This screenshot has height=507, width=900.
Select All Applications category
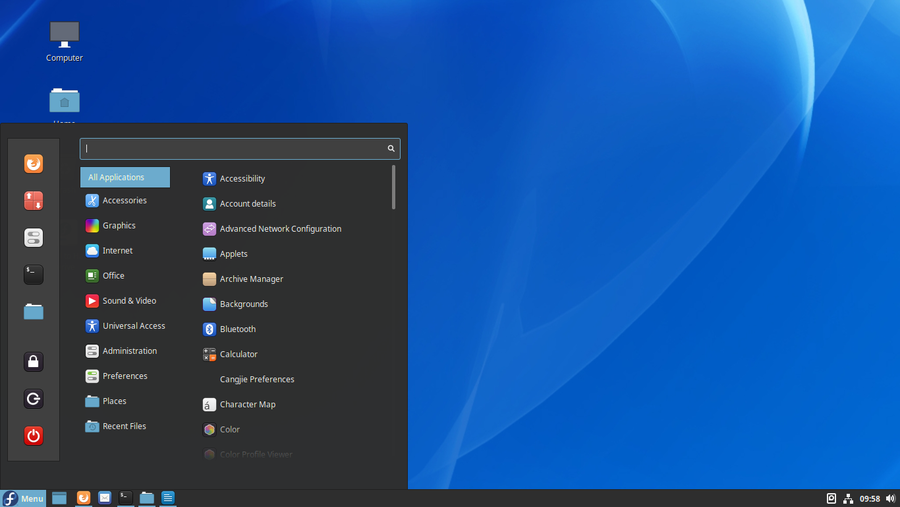click(125, 178)
